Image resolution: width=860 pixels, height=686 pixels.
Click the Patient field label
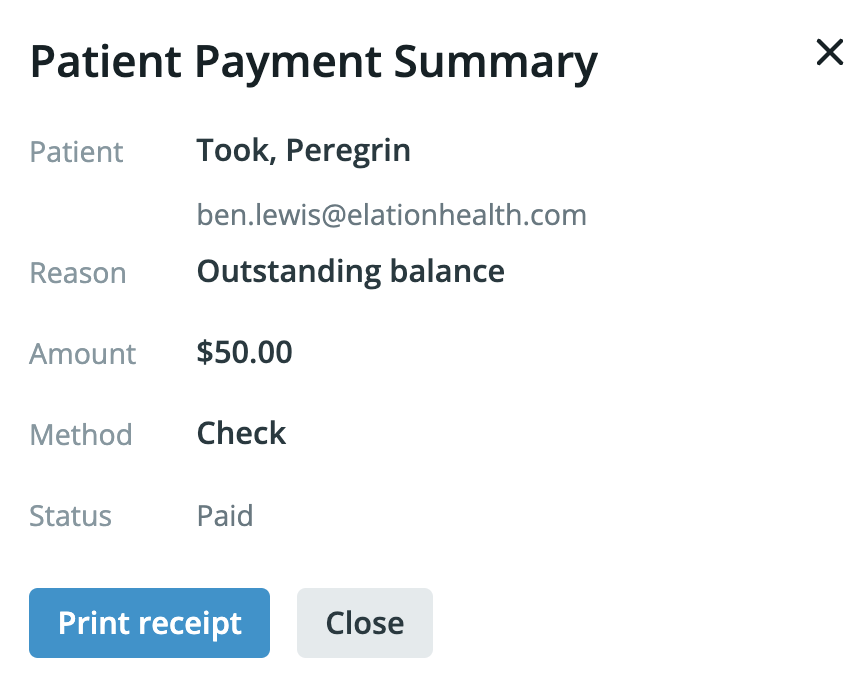click(x=77, y=152)
